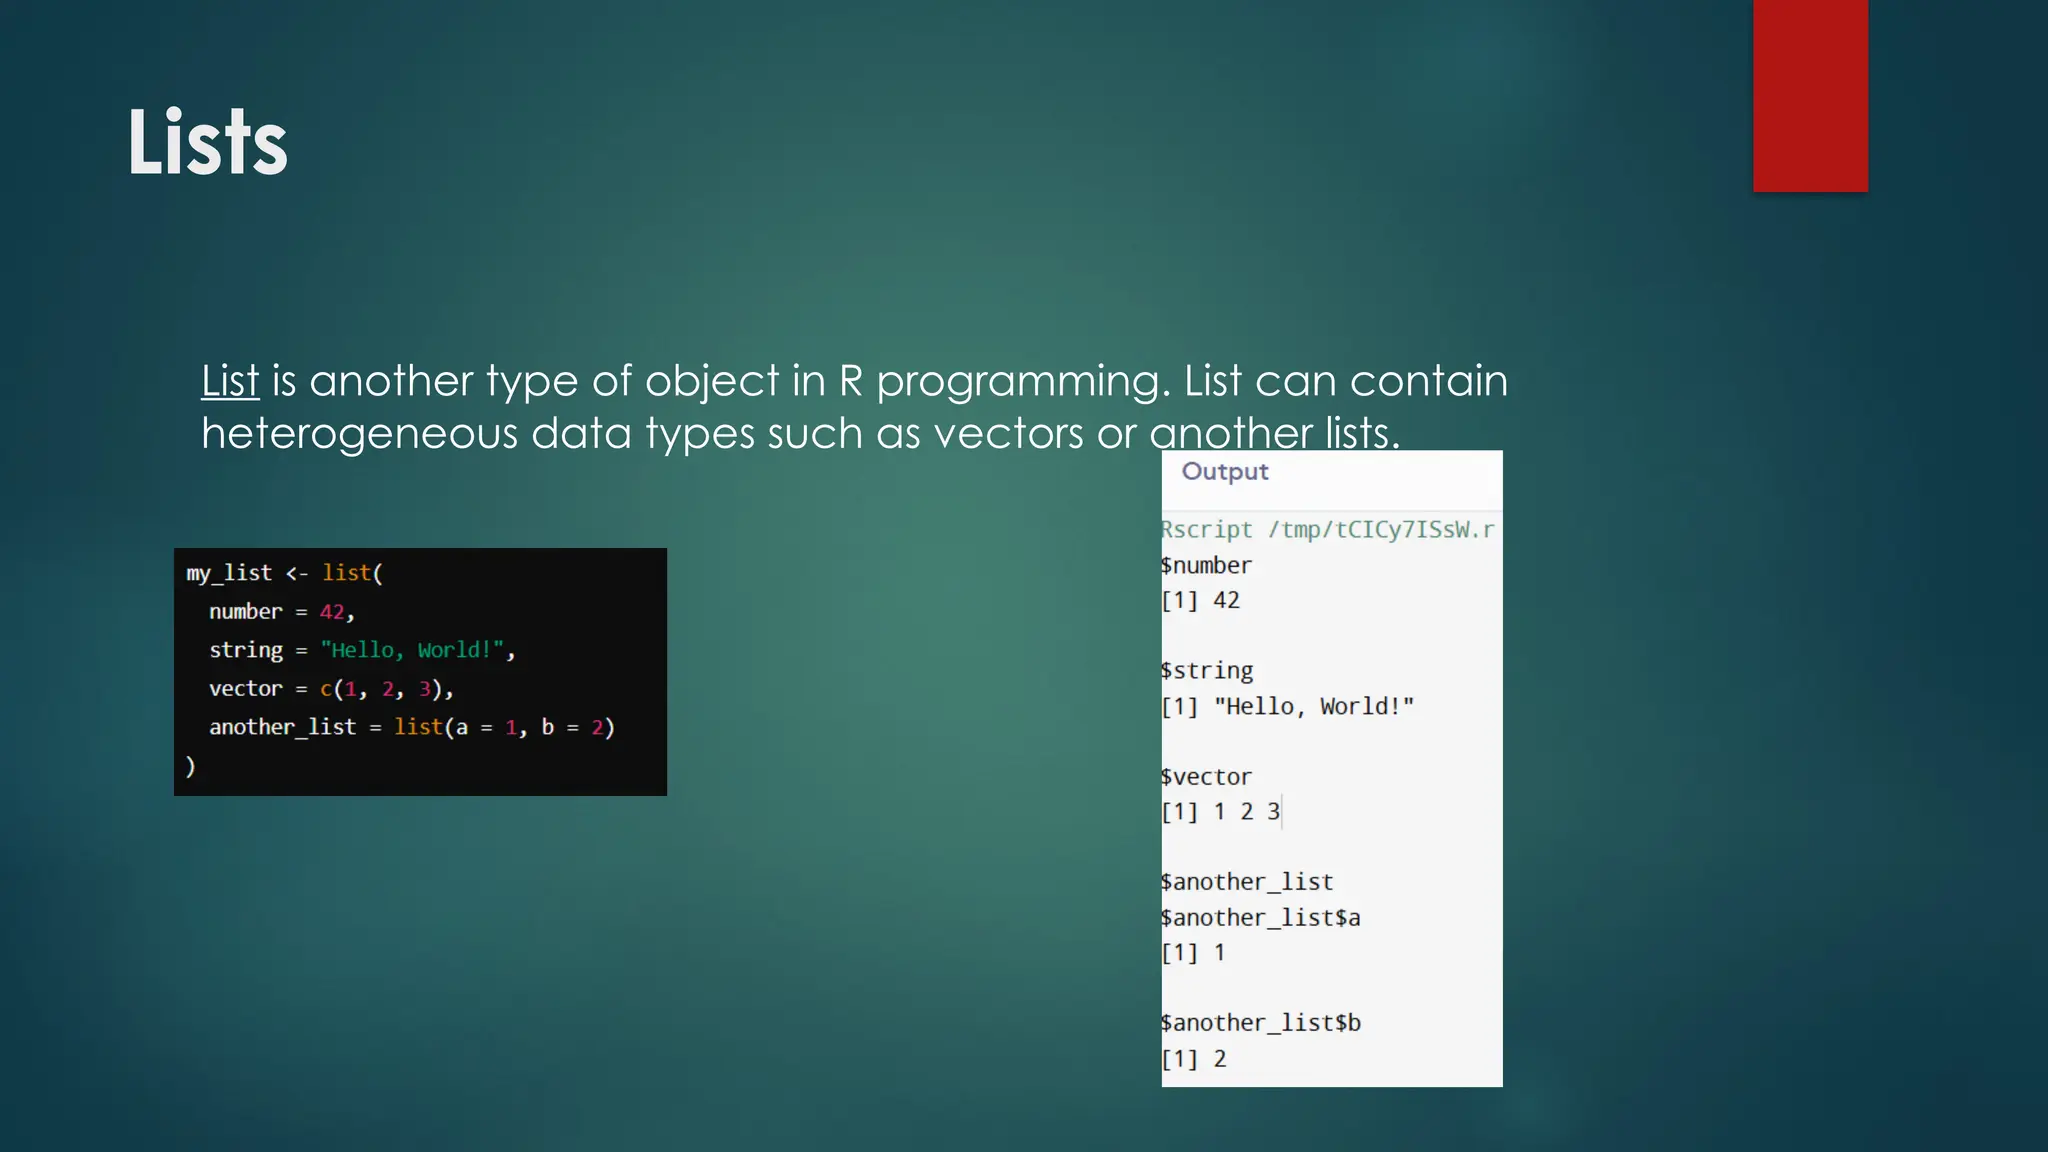Viewport: 2048px width, 1152px height.
Task: Select the '[1] "Hello, World!"' output
Action: coord(1288,707)
